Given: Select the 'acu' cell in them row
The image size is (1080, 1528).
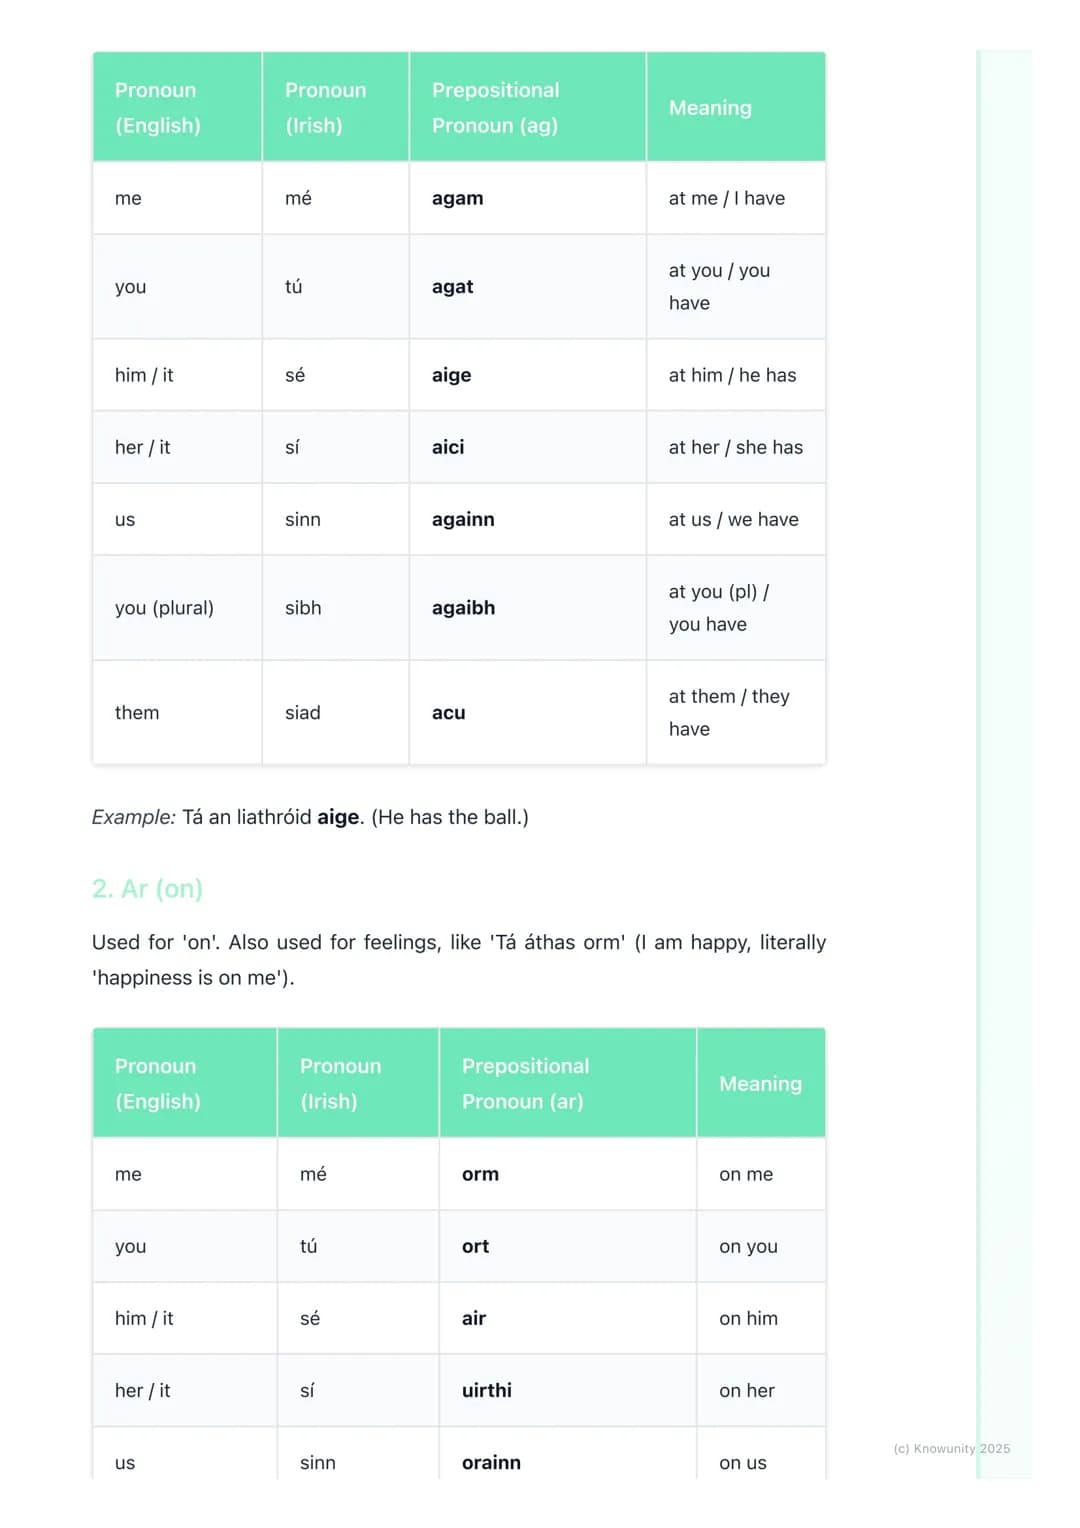Looking at the screenshot, I should tap(527, 713).
